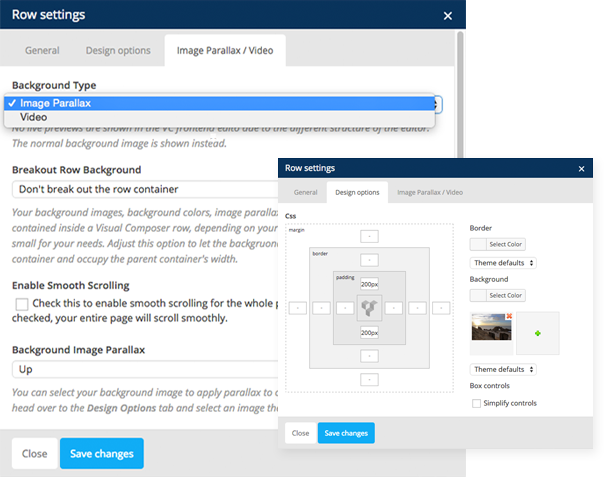Pick Background color via Select Color
This screenshot has width=616, height=477.
pyautogui.click(x=497, y=295)
